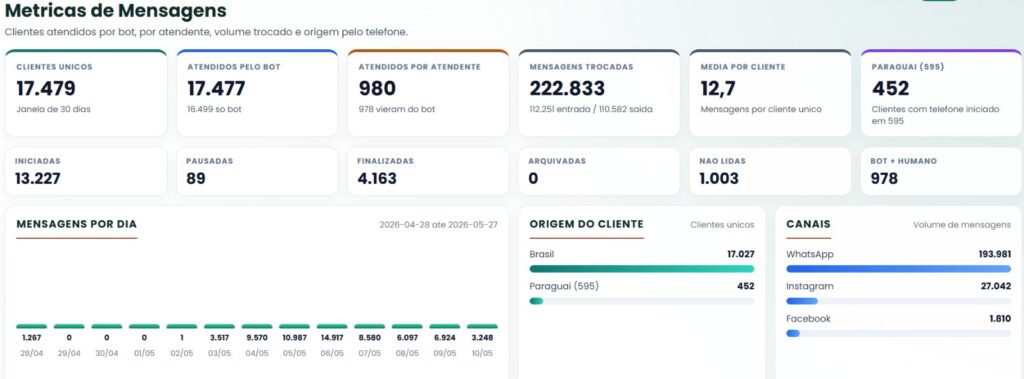Click the chart bar for 28/04
The width and height of the screenshot is (1024, 379).
pos(31,326)
